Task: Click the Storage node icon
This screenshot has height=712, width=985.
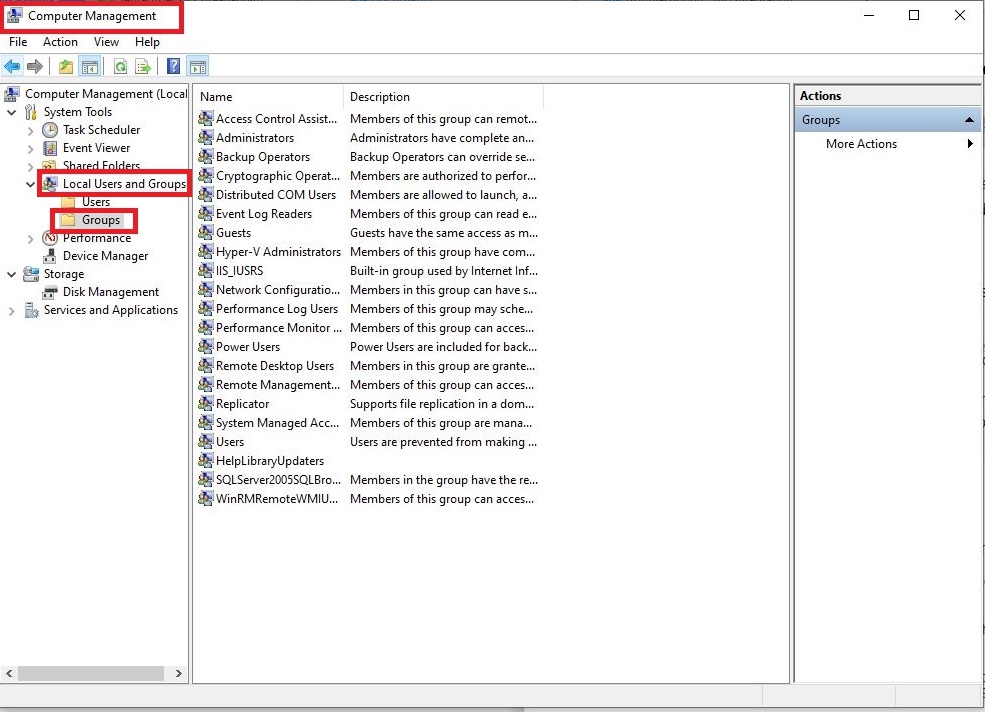Action: [31, 274]
